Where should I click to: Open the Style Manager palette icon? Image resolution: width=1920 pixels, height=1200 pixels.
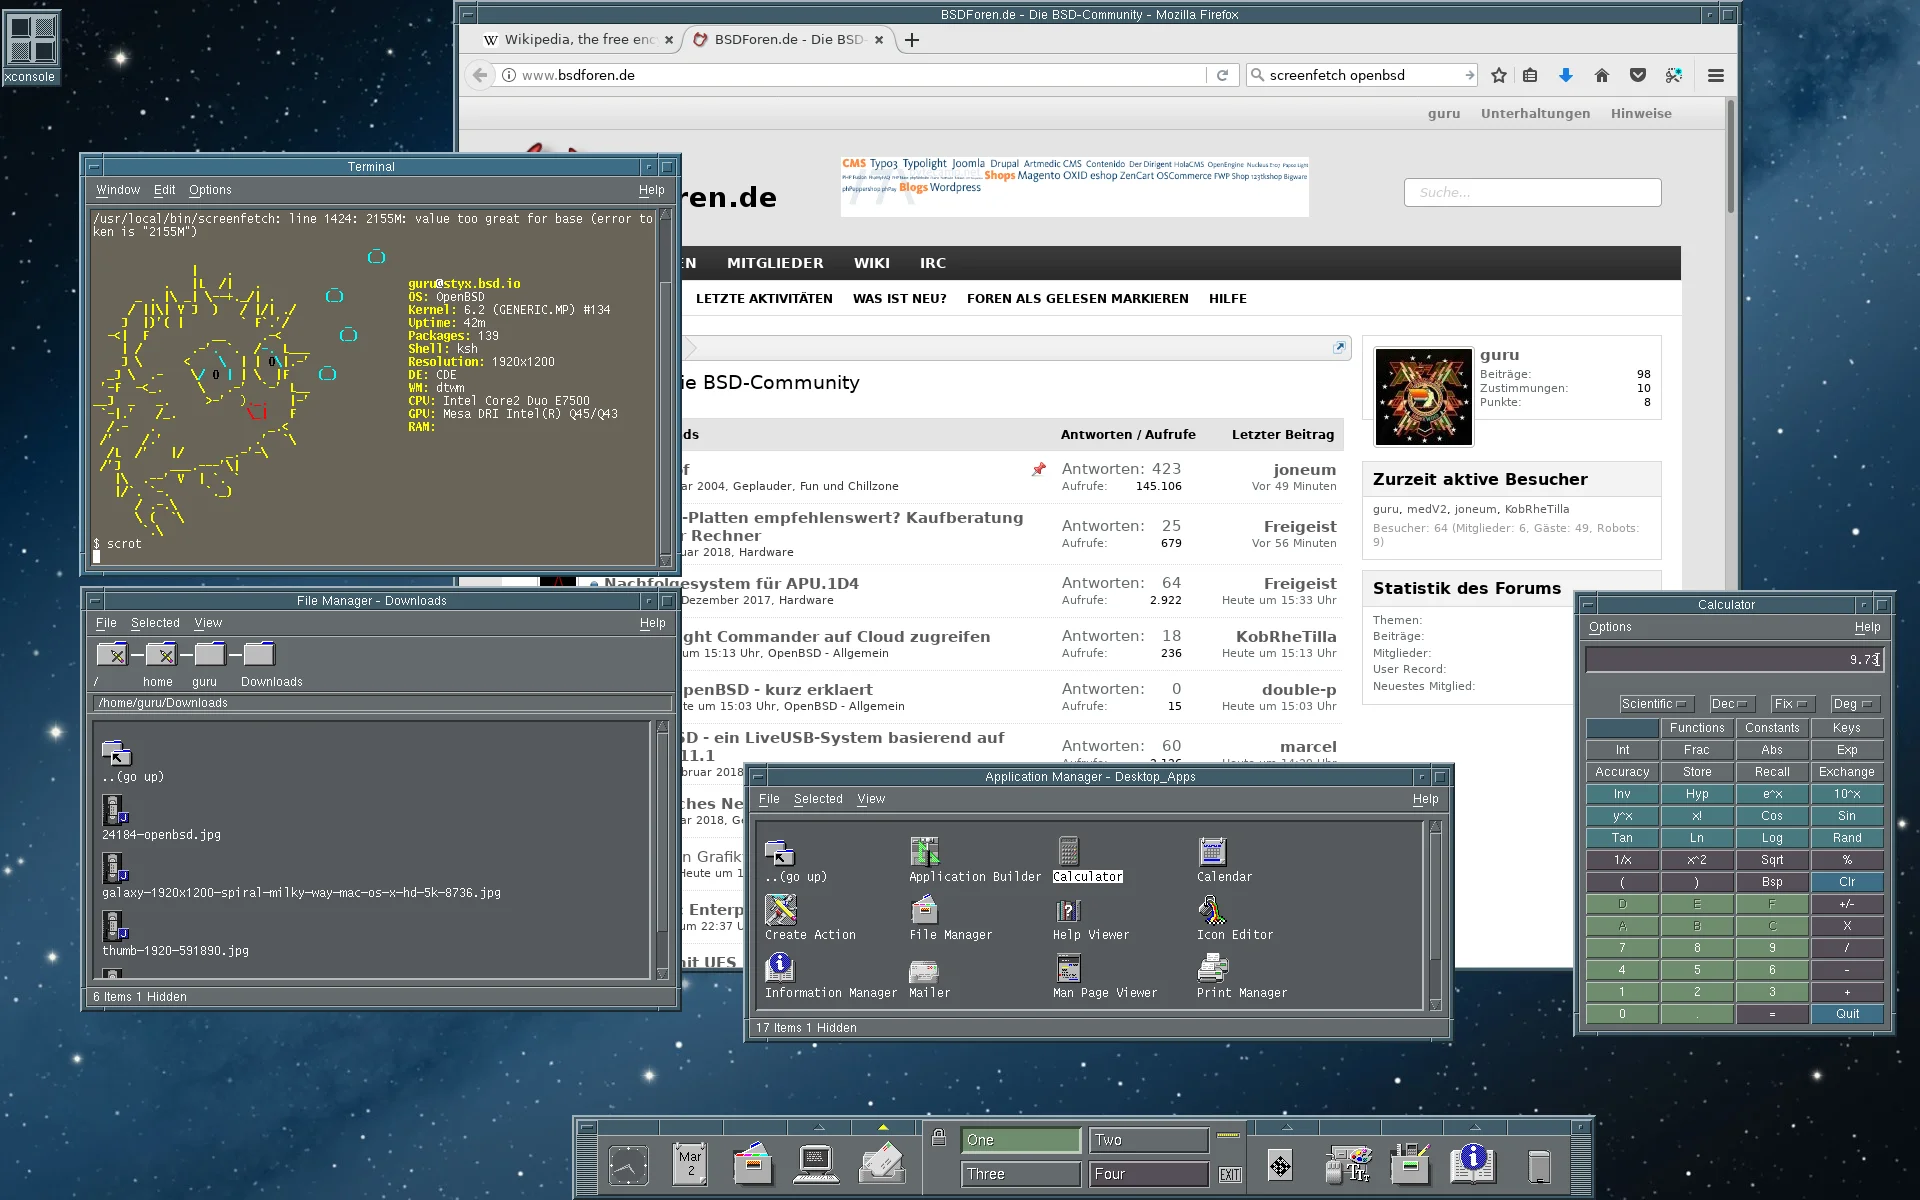click(1347, 1165)
